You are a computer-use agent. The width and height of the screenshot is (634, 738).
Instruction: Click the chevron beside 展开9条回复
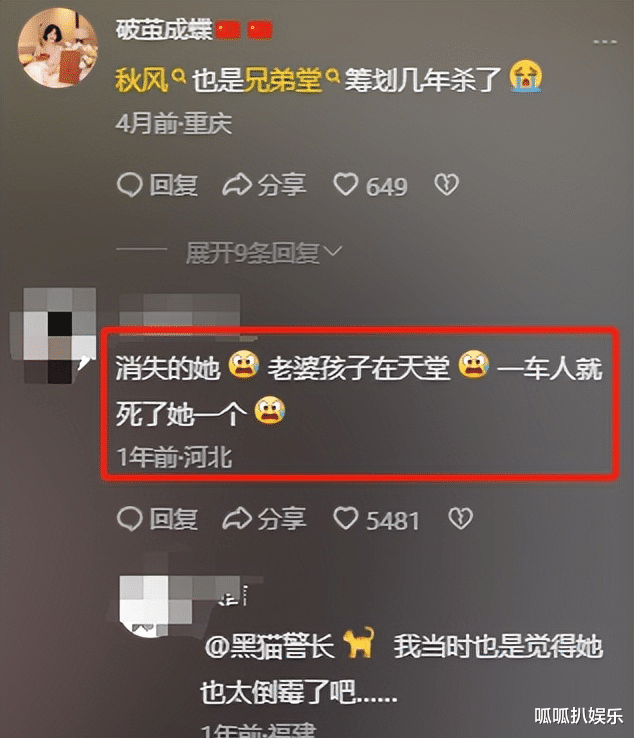click(x=333, y=252)
